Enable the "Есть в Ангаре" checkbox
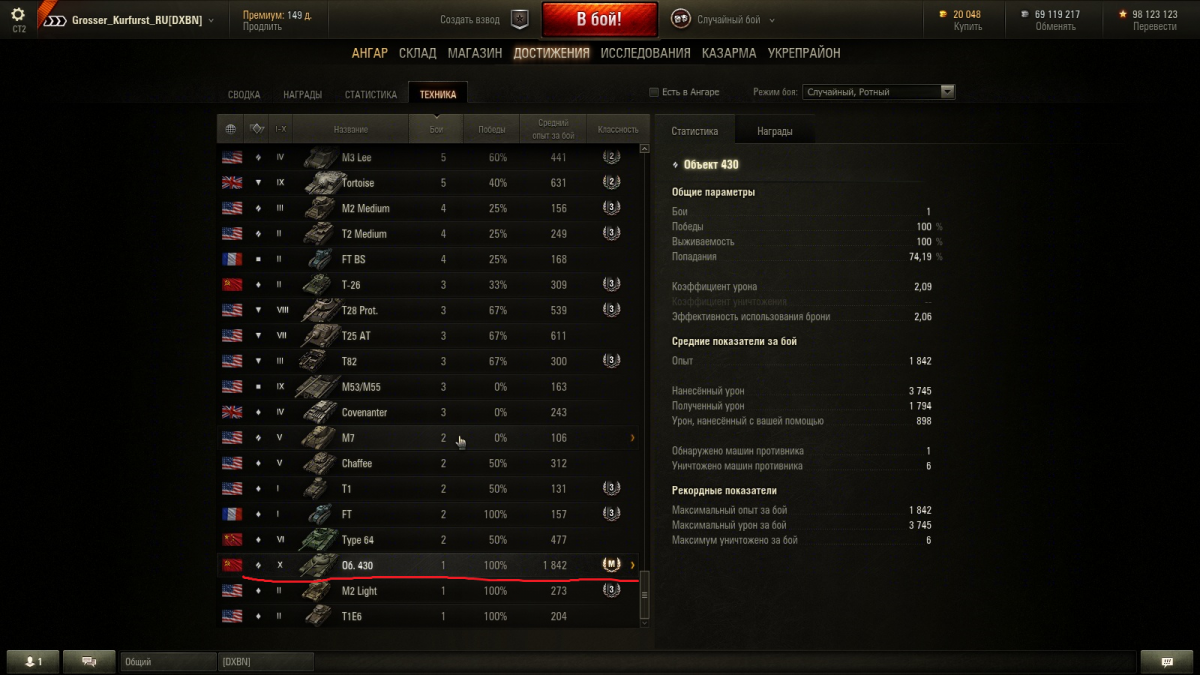The height and width of the screenshot is (675, 1200). pos(654,92)
